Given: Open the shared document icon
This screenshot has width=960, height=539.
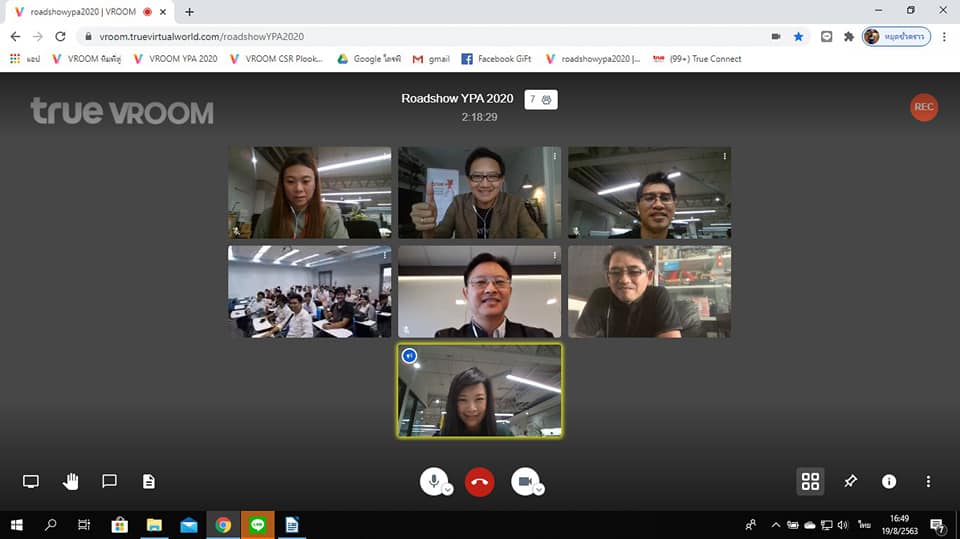Looking at the screenshot, I should click(x=149, y=482).
